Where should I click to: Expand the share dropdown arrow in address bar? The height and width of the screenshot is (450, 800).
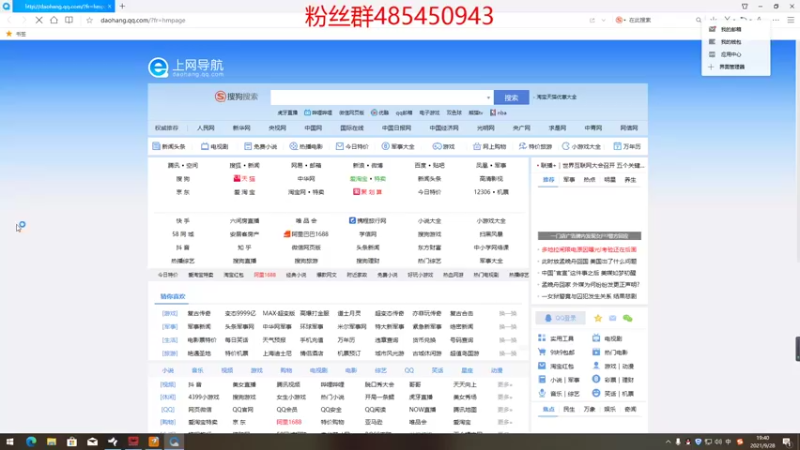604,20
